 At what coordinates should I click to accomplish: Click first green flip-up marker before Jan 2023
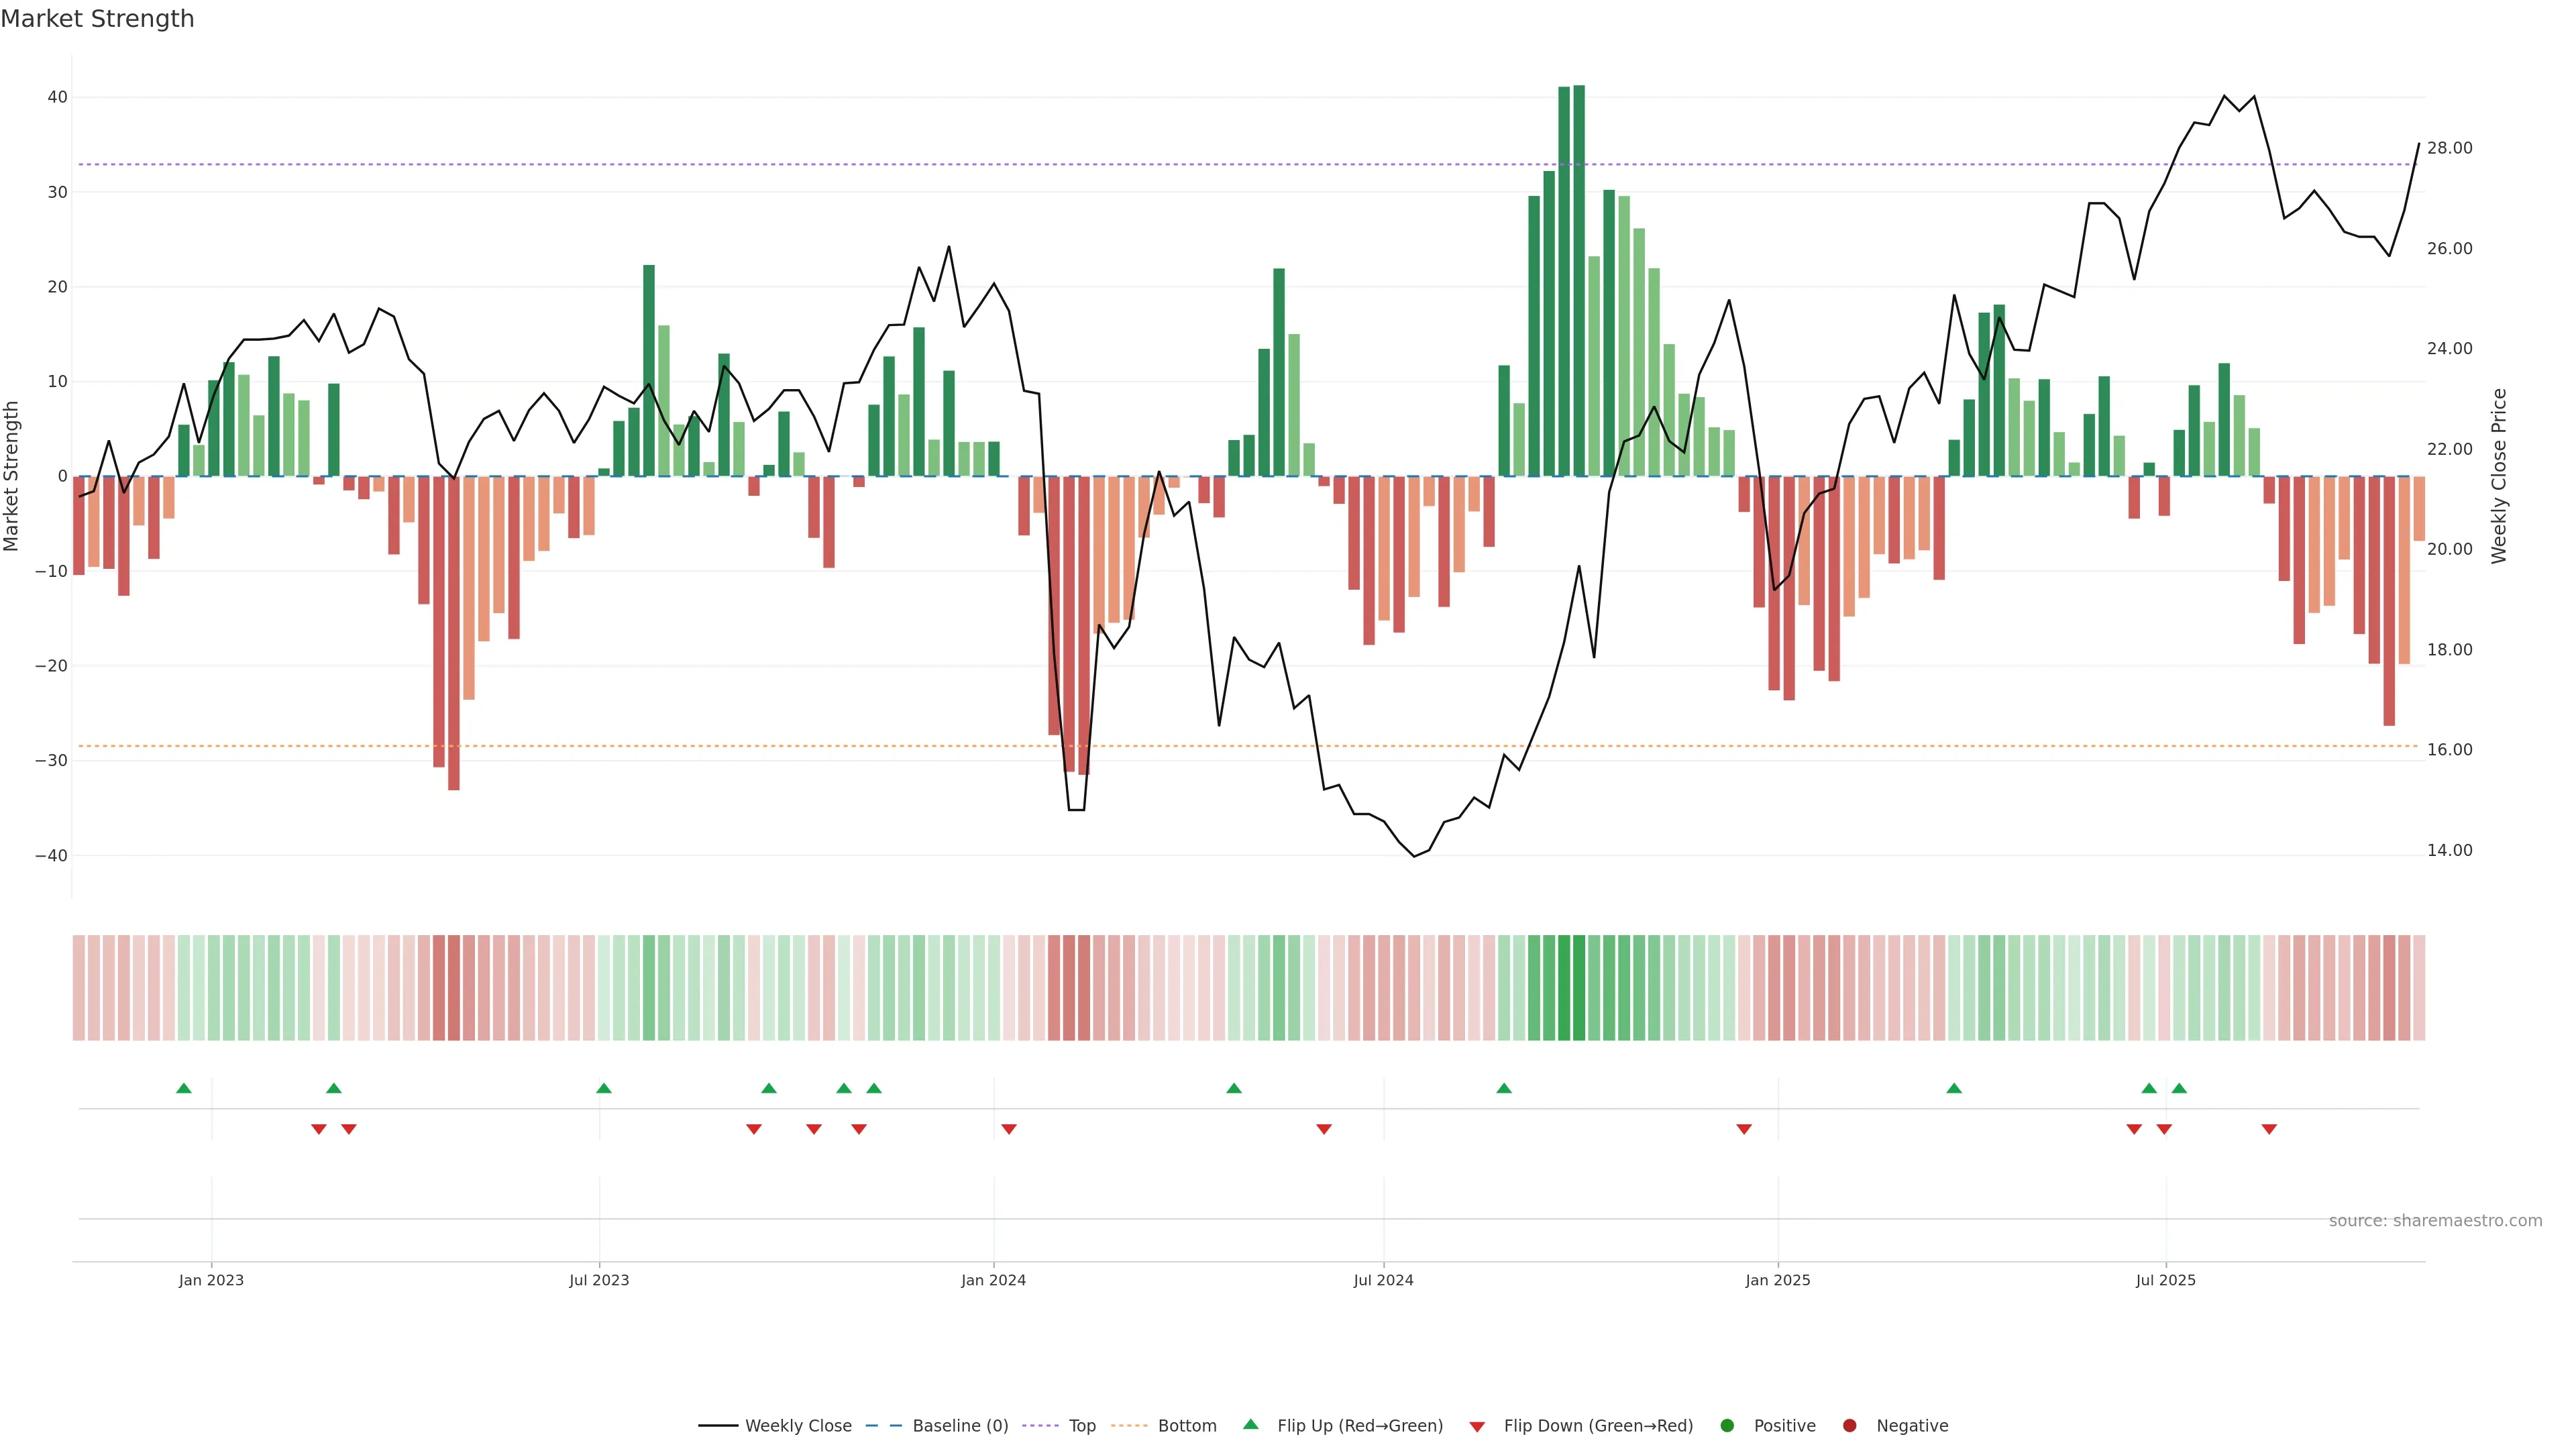(x=184, y=1088)
